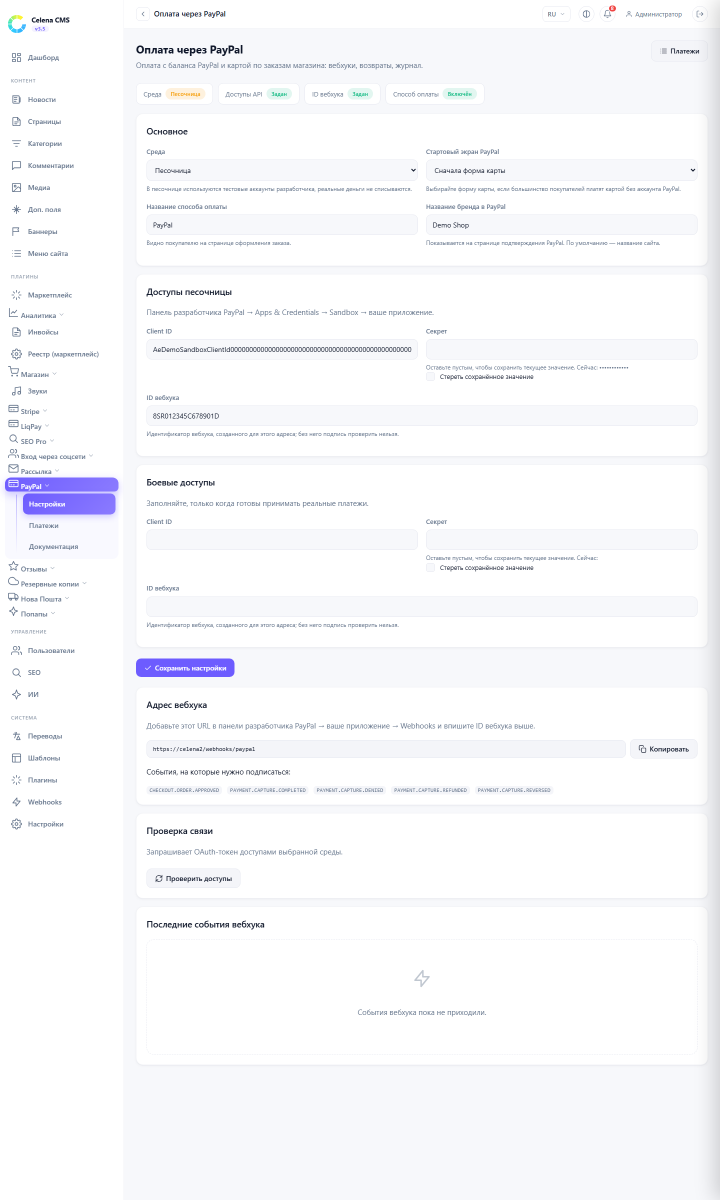Image resolution: width=720 pixels, height=1200 pixels.
Task: Open notifications bell icon
Action: 607,14
